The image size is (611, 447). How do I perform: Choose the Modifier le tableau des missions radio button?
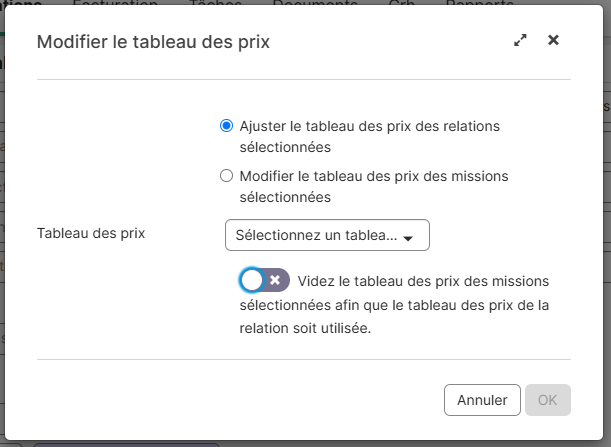click(226, 176)
